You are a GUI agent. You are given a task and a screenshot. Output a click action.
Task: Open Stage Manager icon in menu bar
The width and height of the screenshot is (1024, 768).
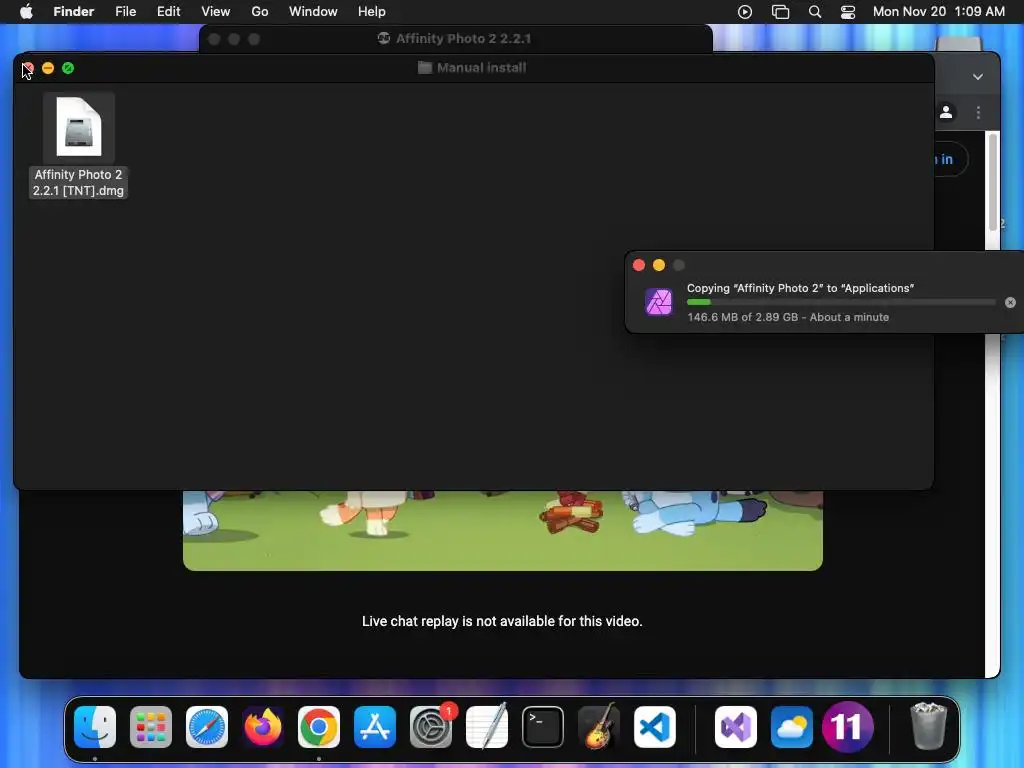[780, 12]
